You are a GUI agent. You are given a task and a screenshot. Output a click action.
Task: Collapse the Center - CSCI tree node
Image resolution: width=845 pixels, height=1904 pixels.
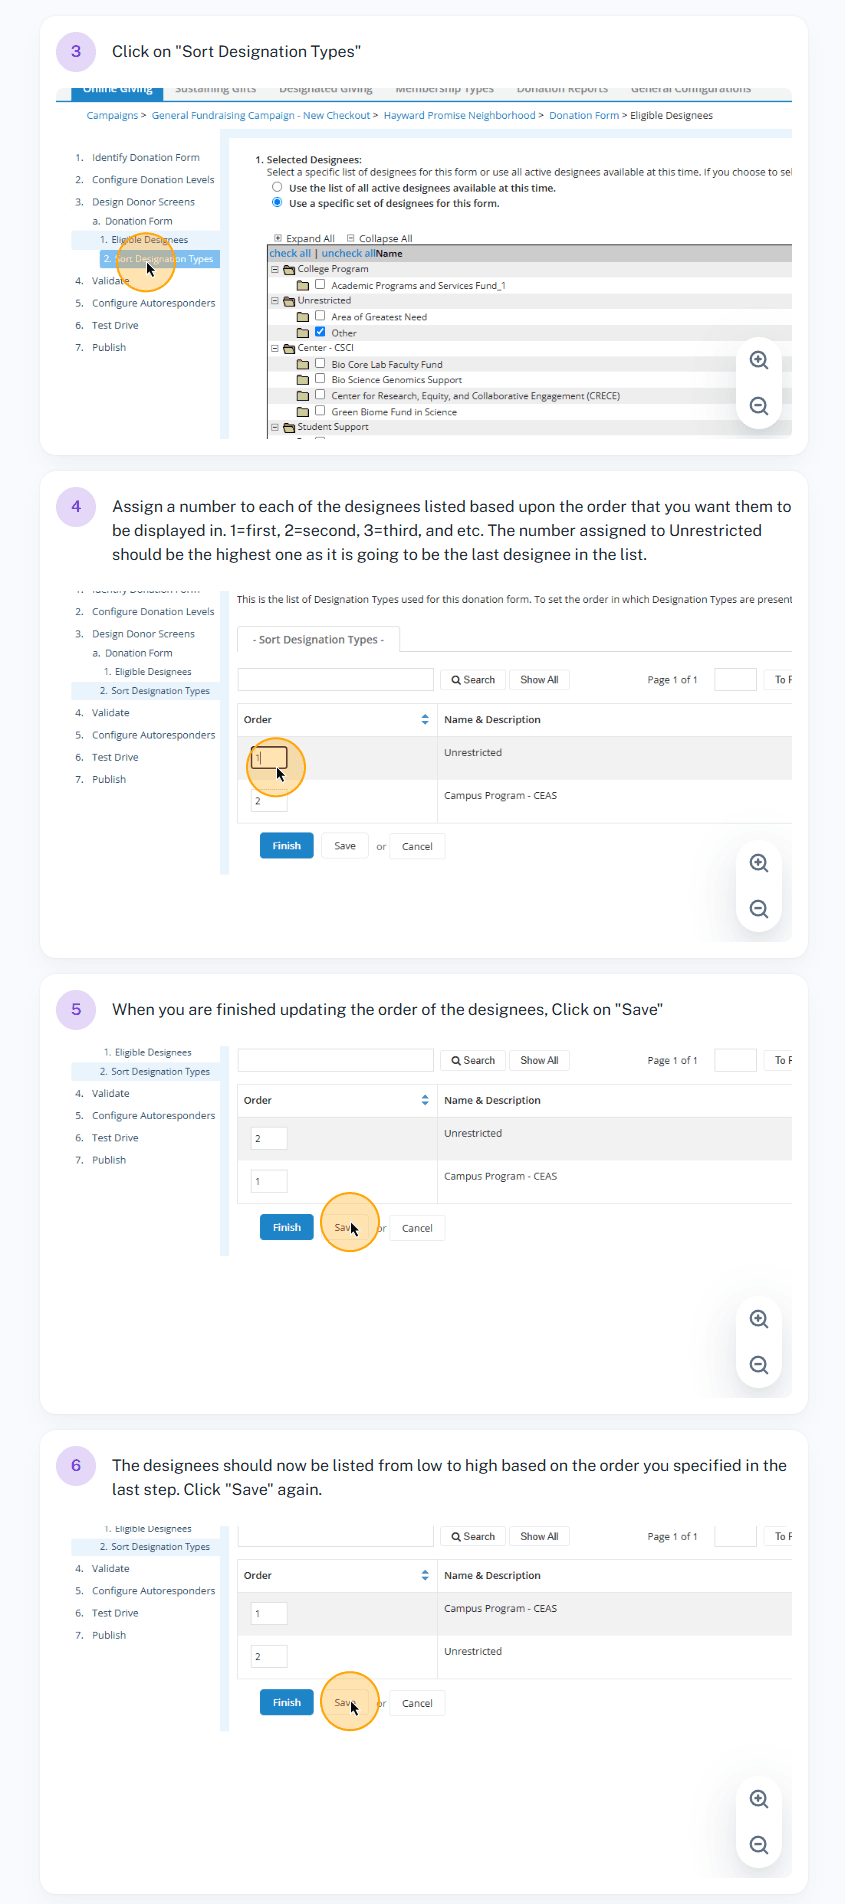pos(274,348)
